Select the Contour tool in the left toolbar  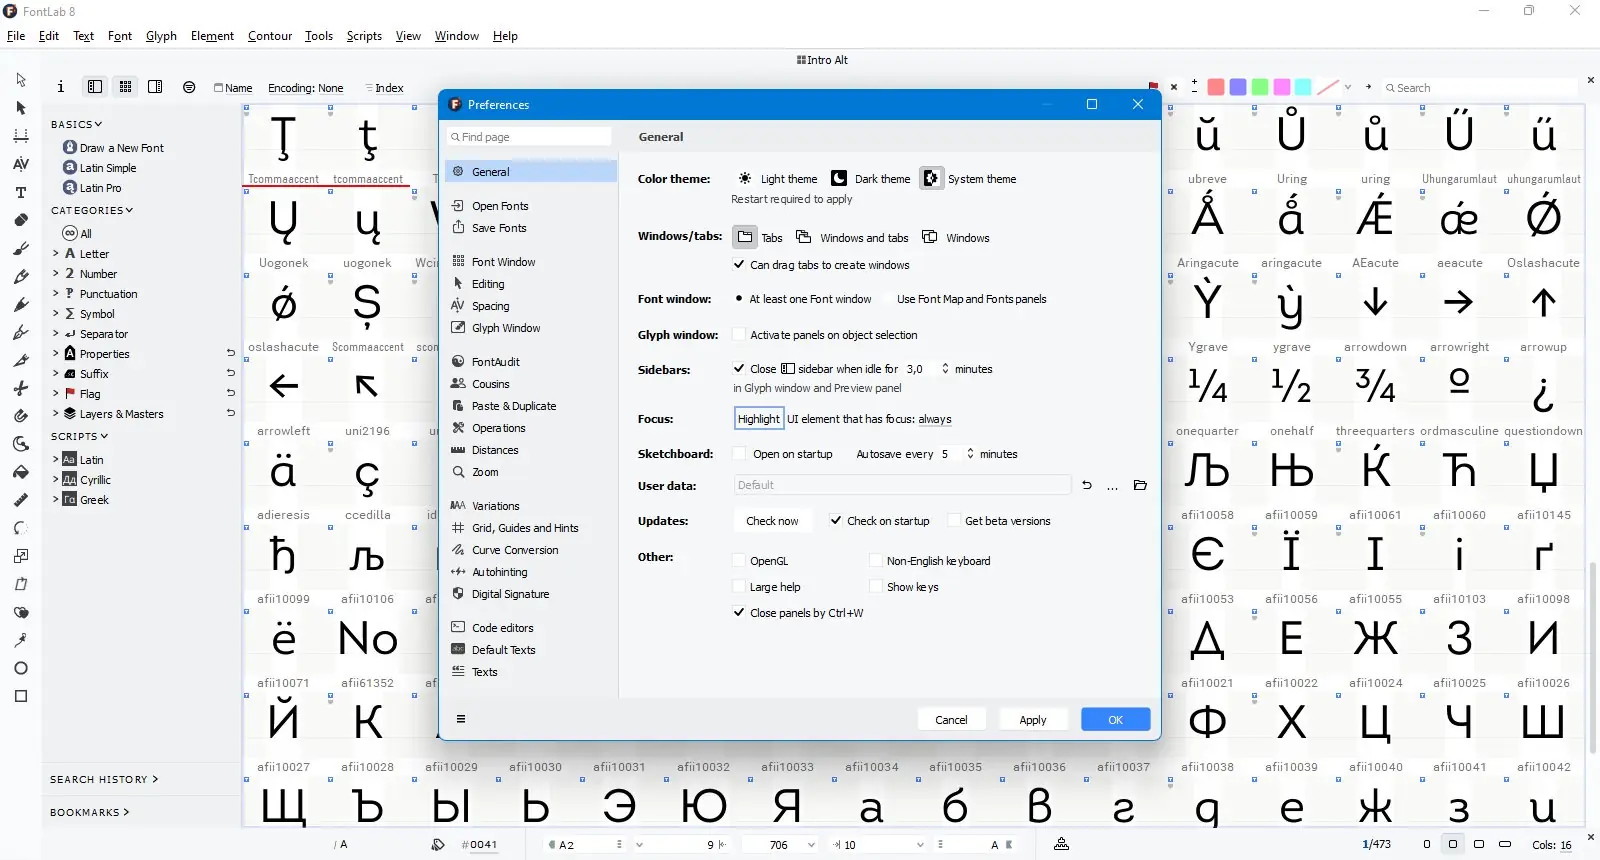[21, 80]
